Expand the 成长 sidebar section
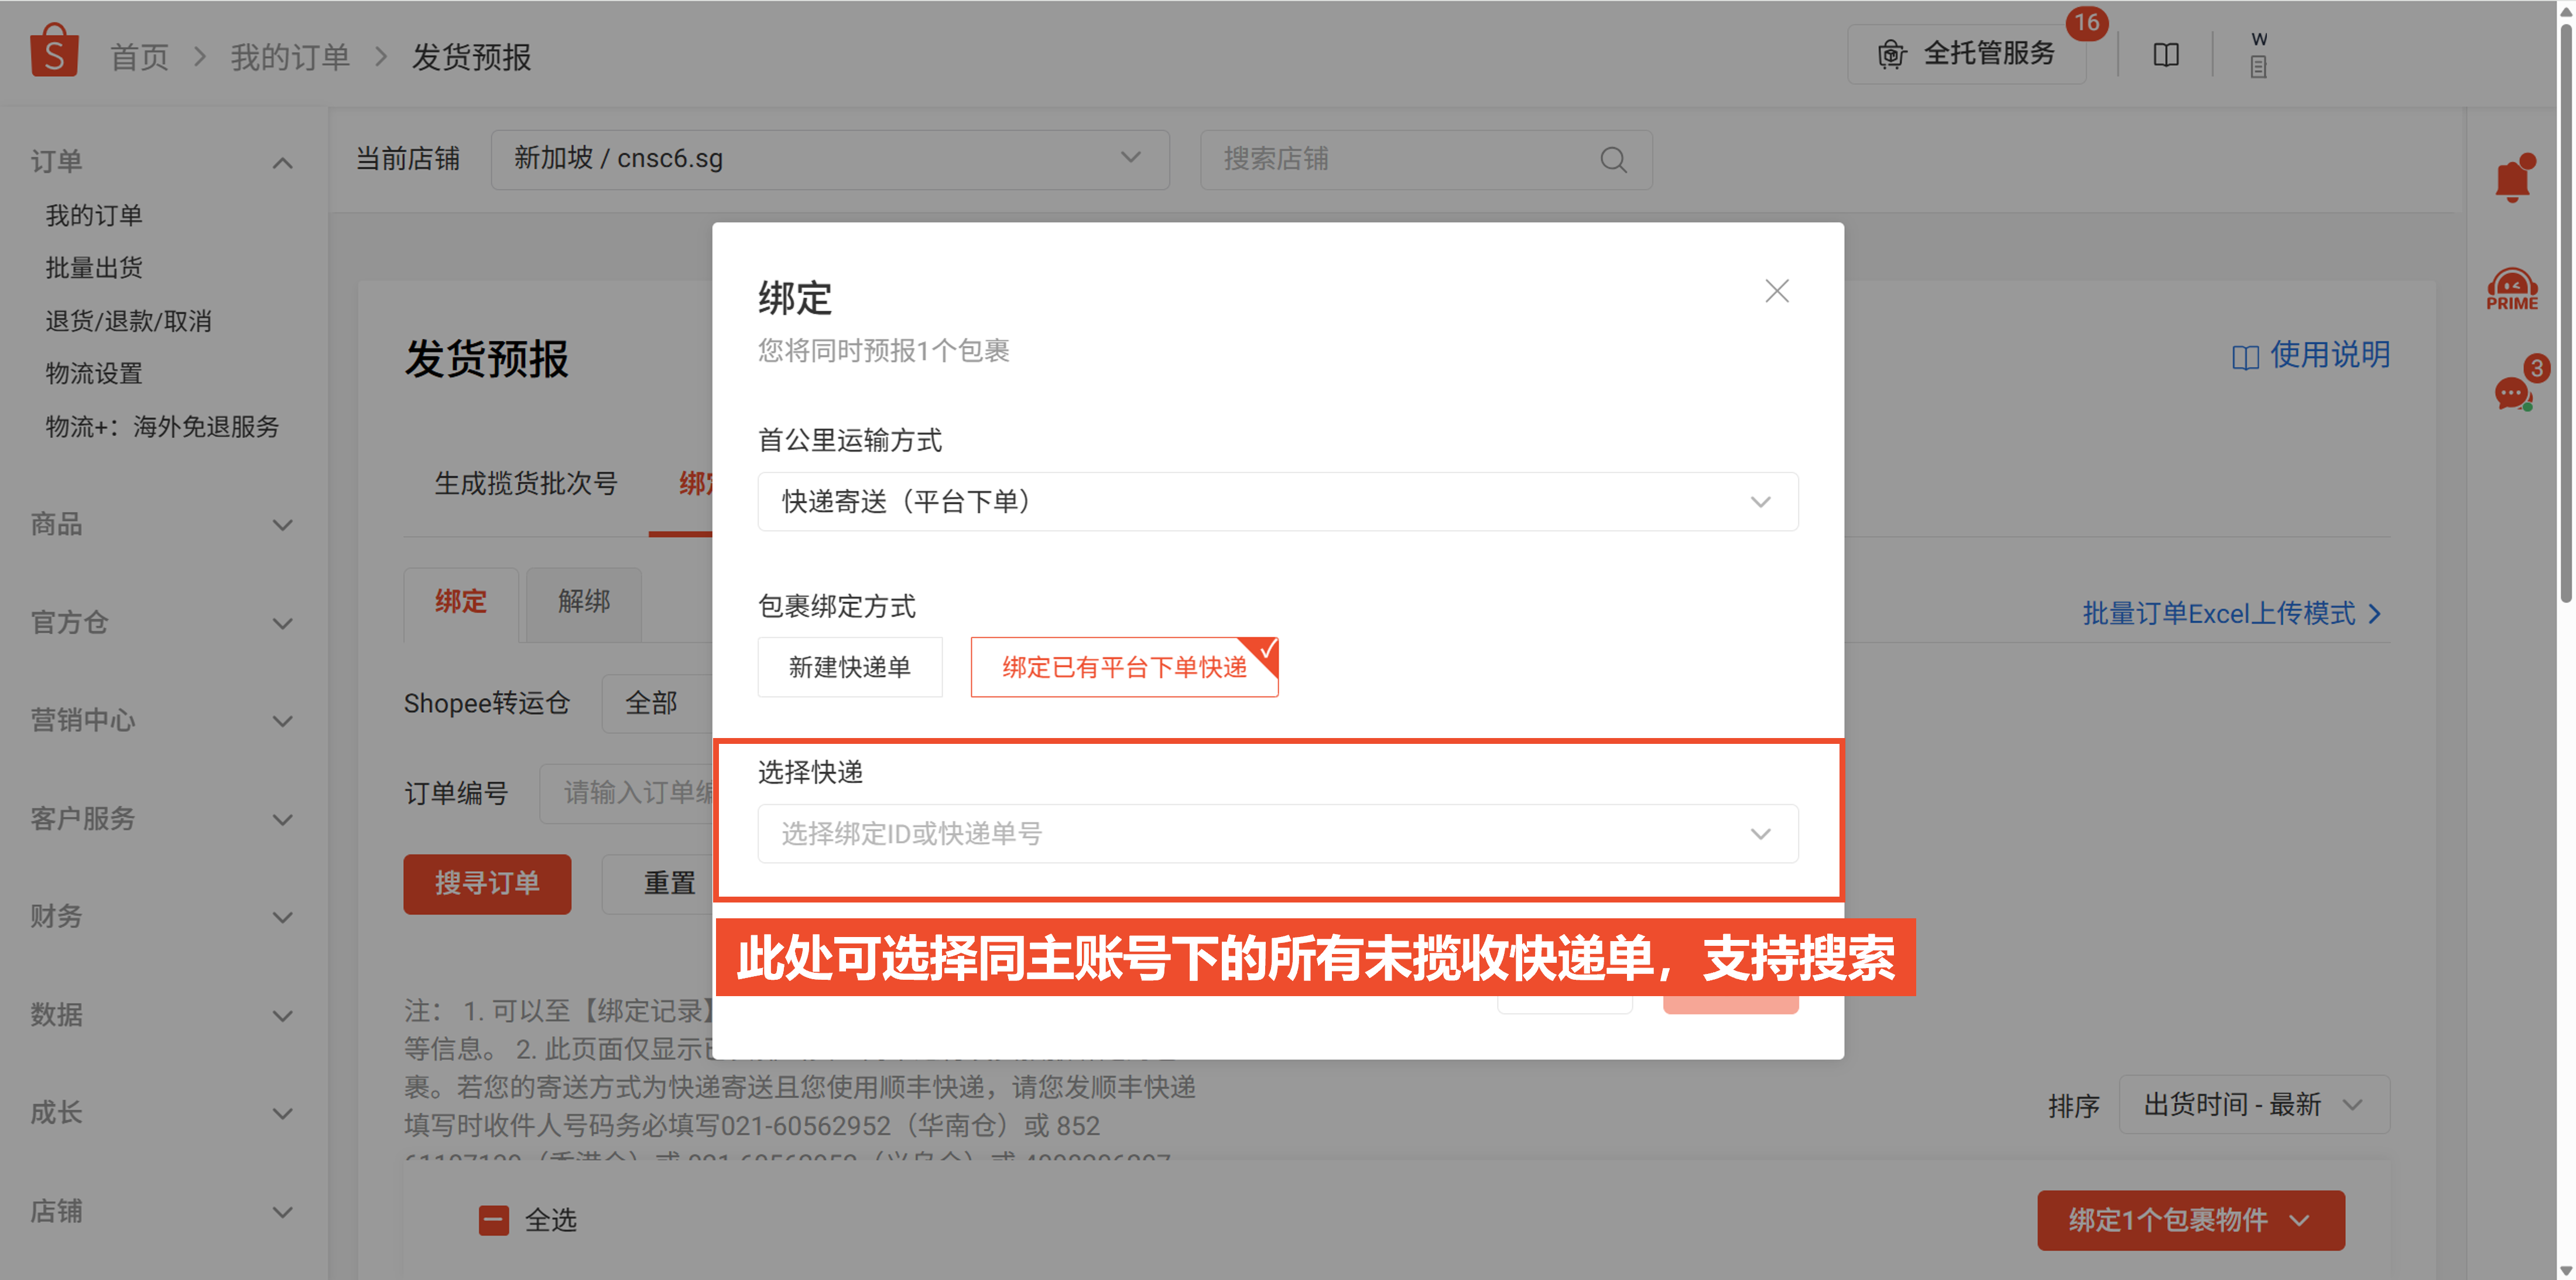This screenshot has width=2576, height=1280. pyautogui.click(x=283, y=1113)
